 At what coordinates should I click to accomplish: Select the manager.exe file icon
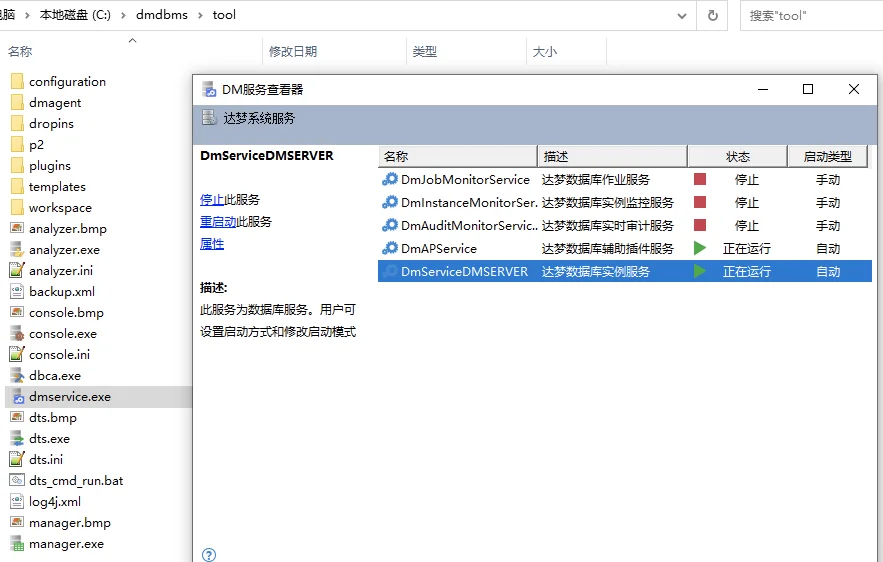tap(17, 544)
